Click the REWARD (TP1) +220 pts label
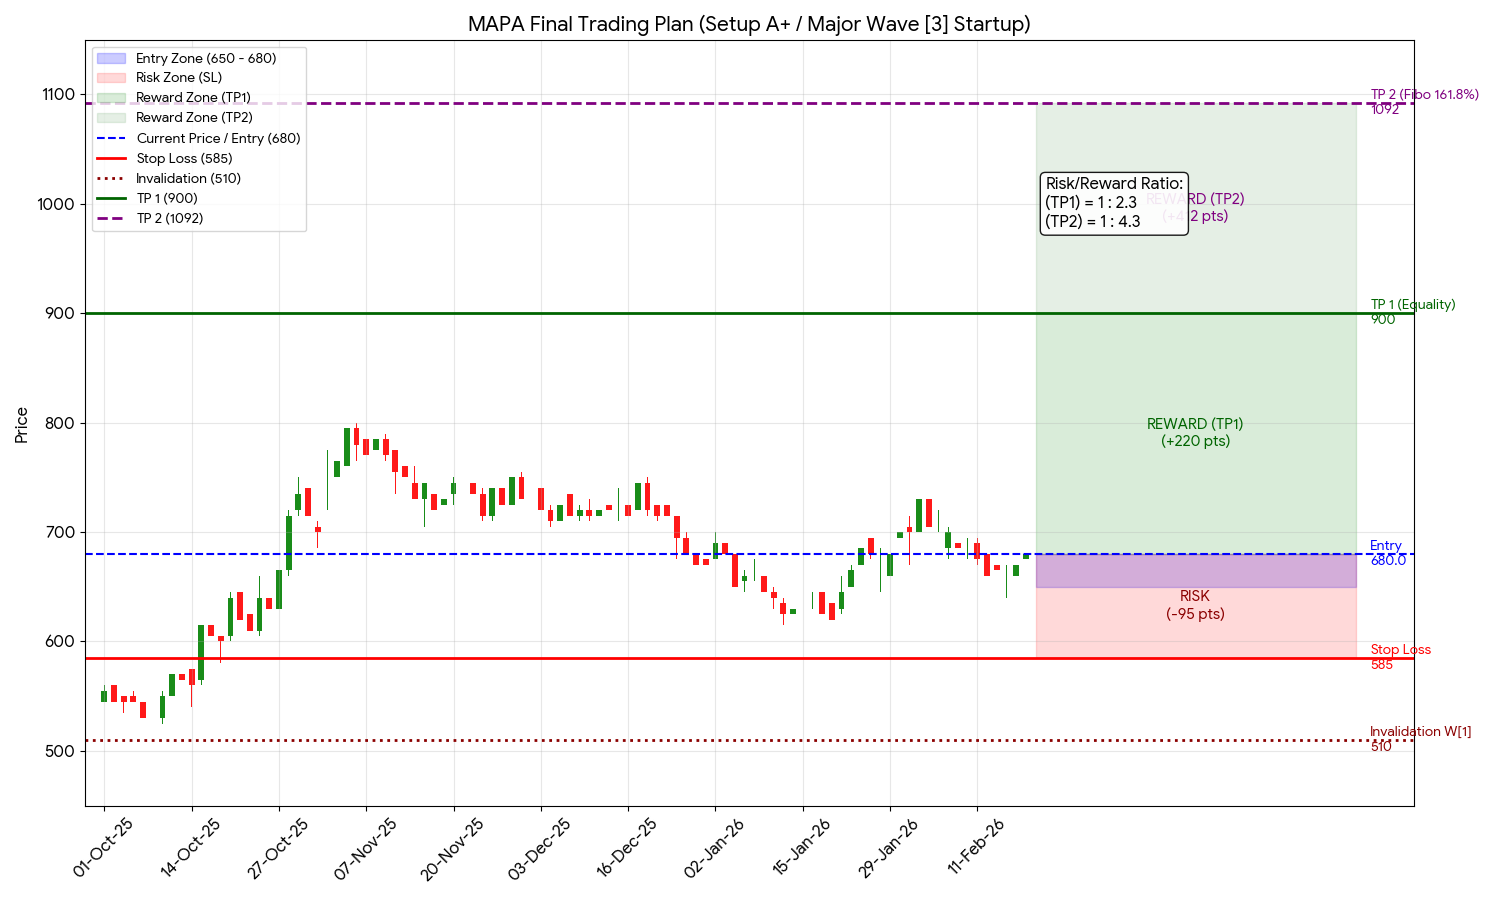Screen dimensions: 1500x900 [x=1195, y=433]
